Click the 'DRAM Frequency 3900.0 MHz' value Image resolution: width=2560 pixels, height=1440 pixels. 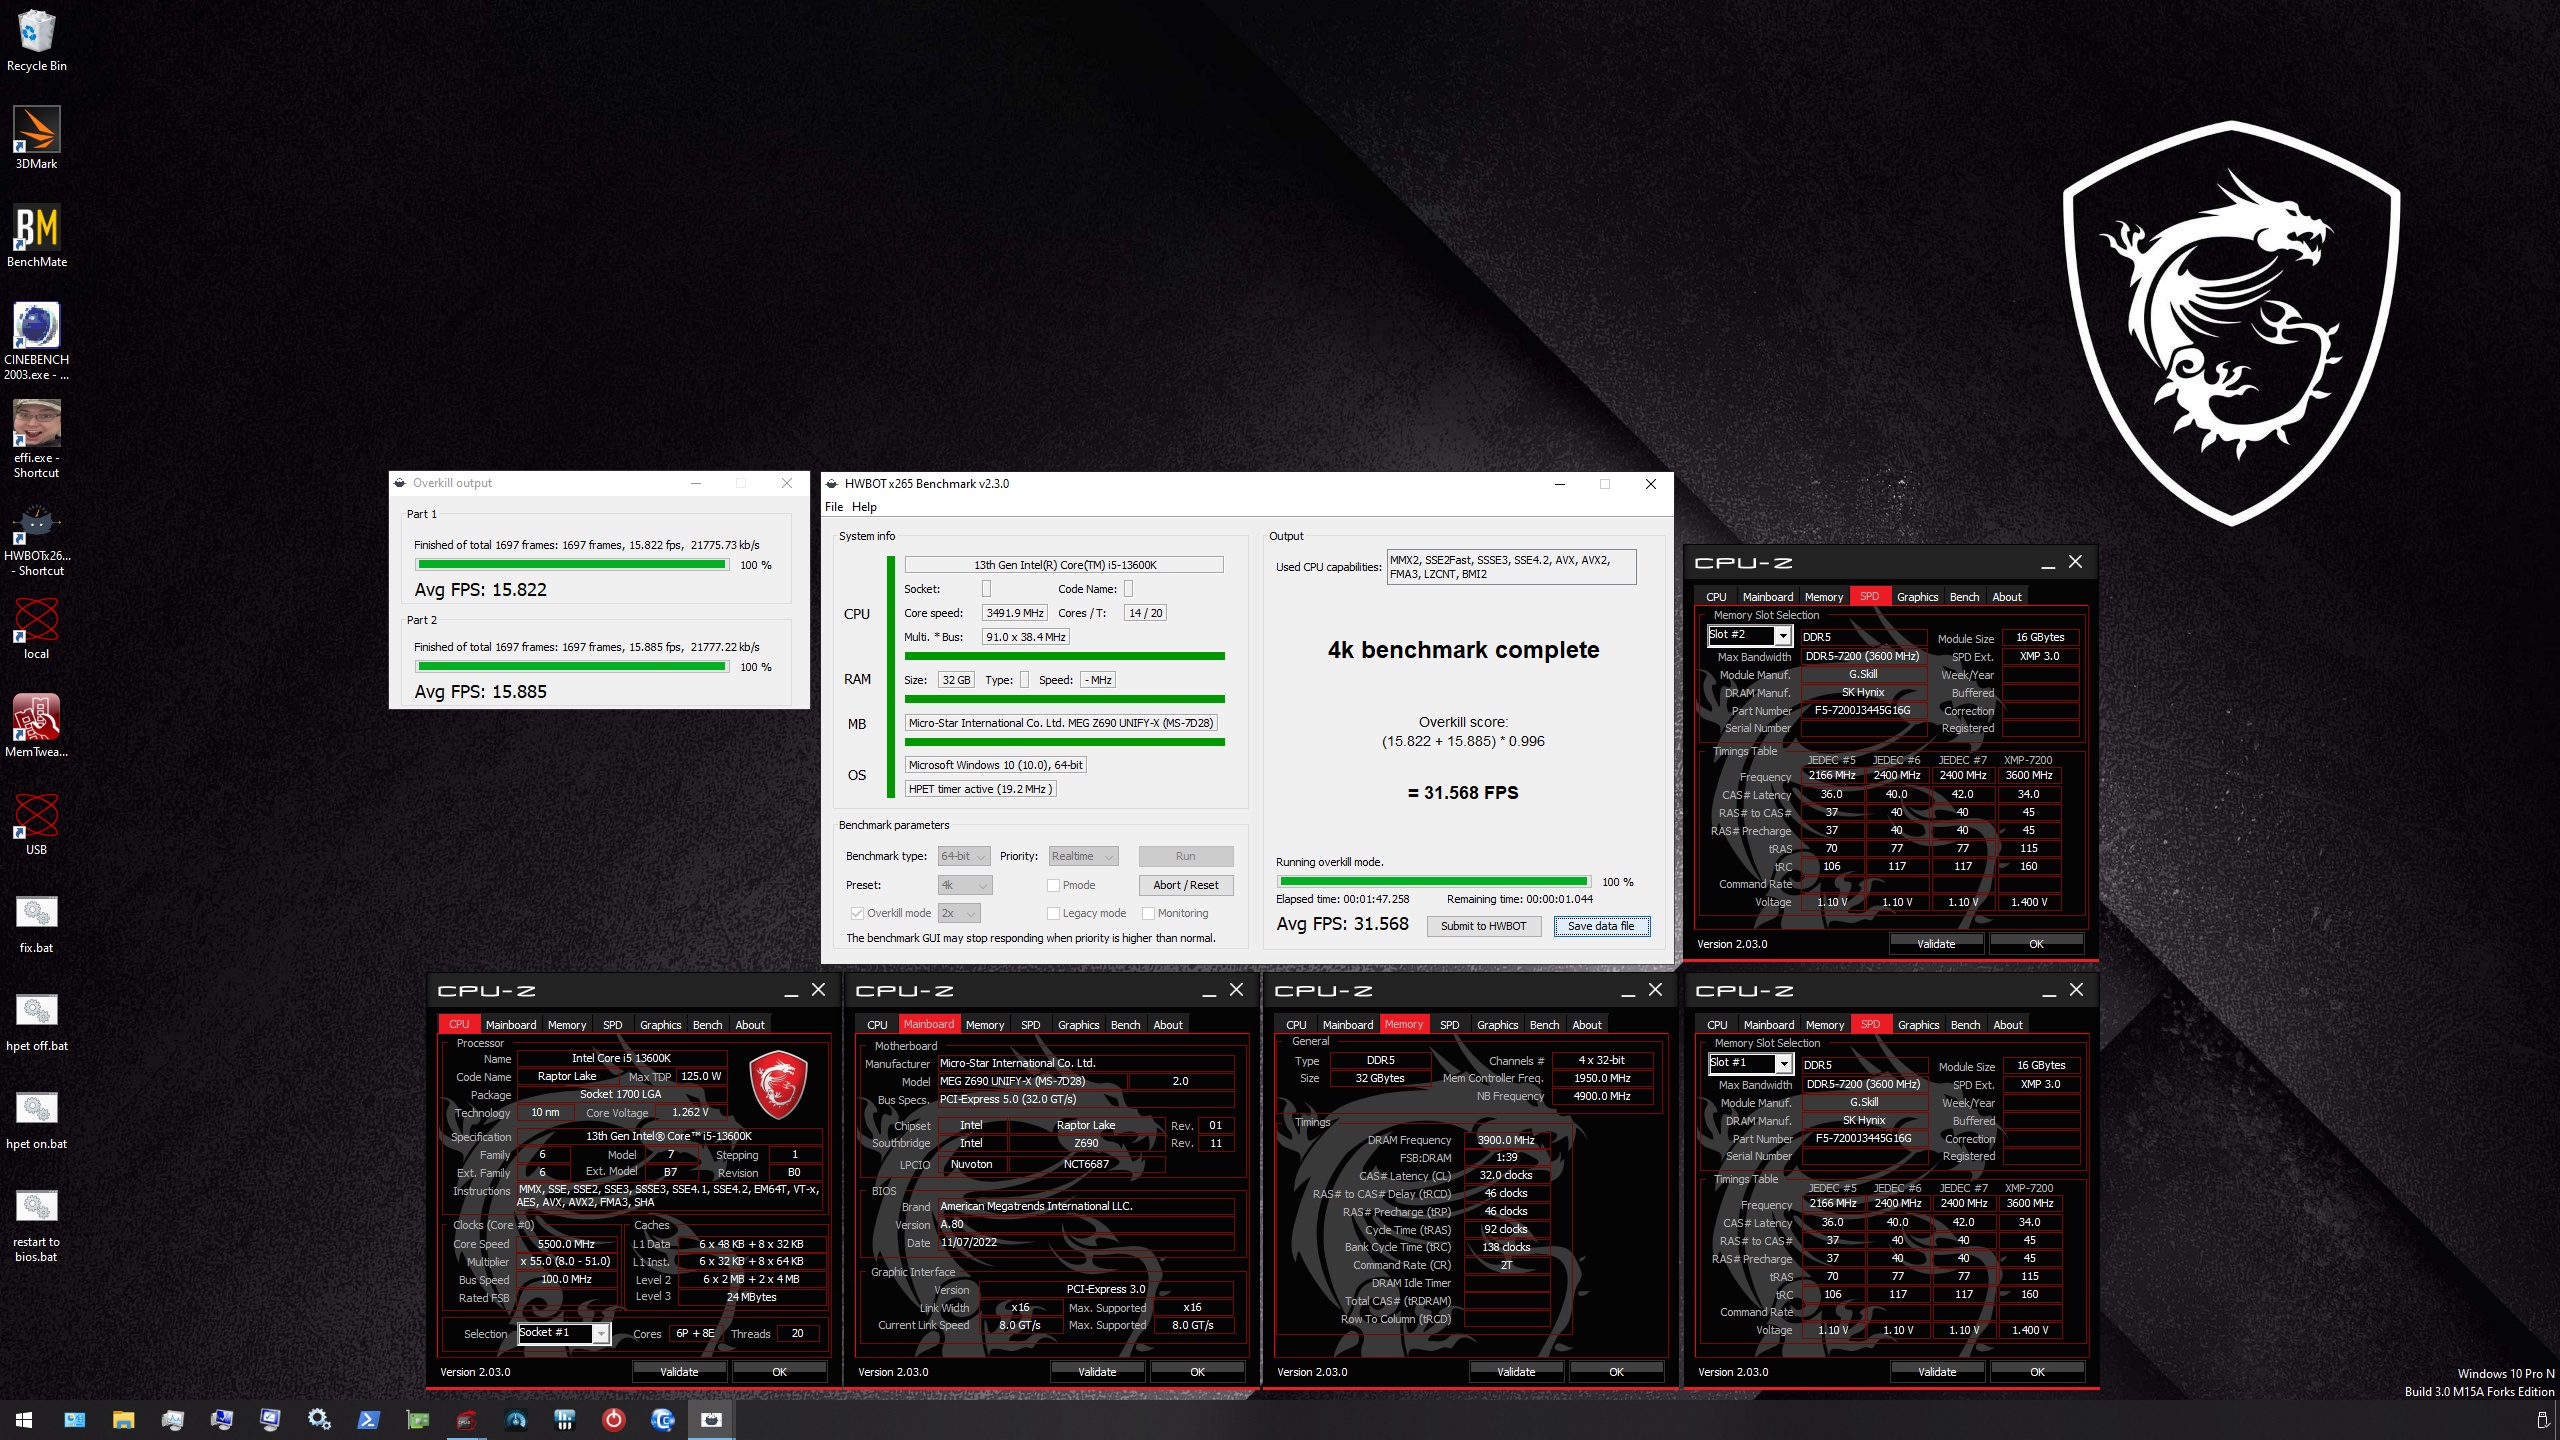1506,1140
